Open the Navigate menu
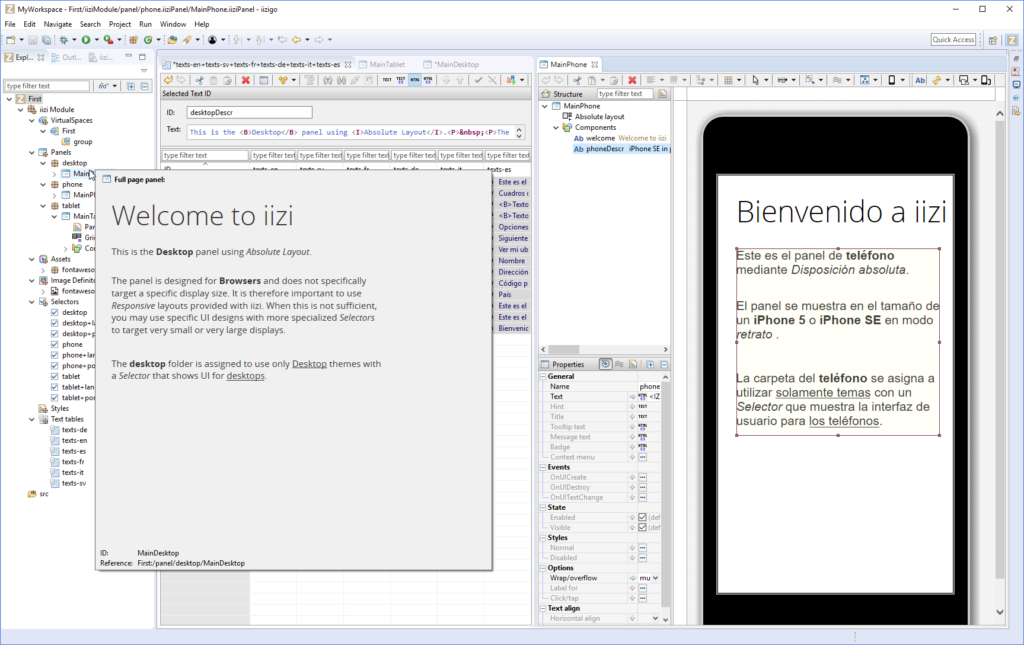The width and height of the screenshot is (1024, 645). point(57,23)
